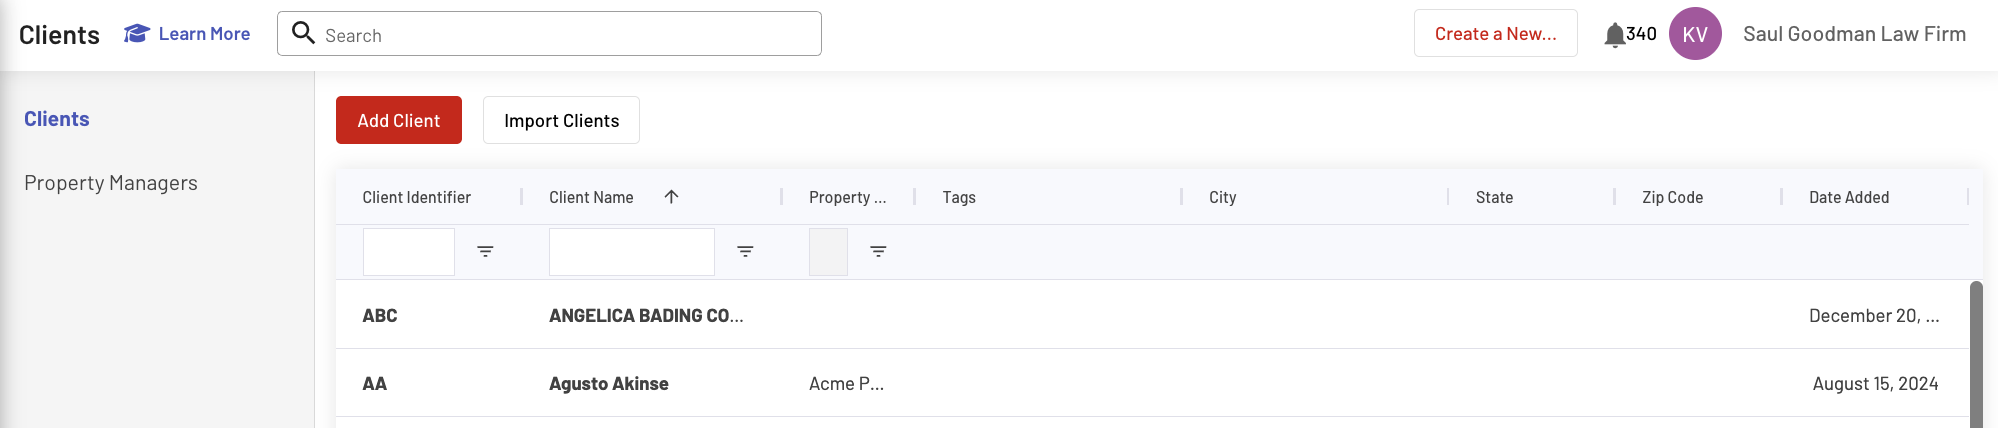Click the Client Name ascending sort arrow

[x=671, y=197]
